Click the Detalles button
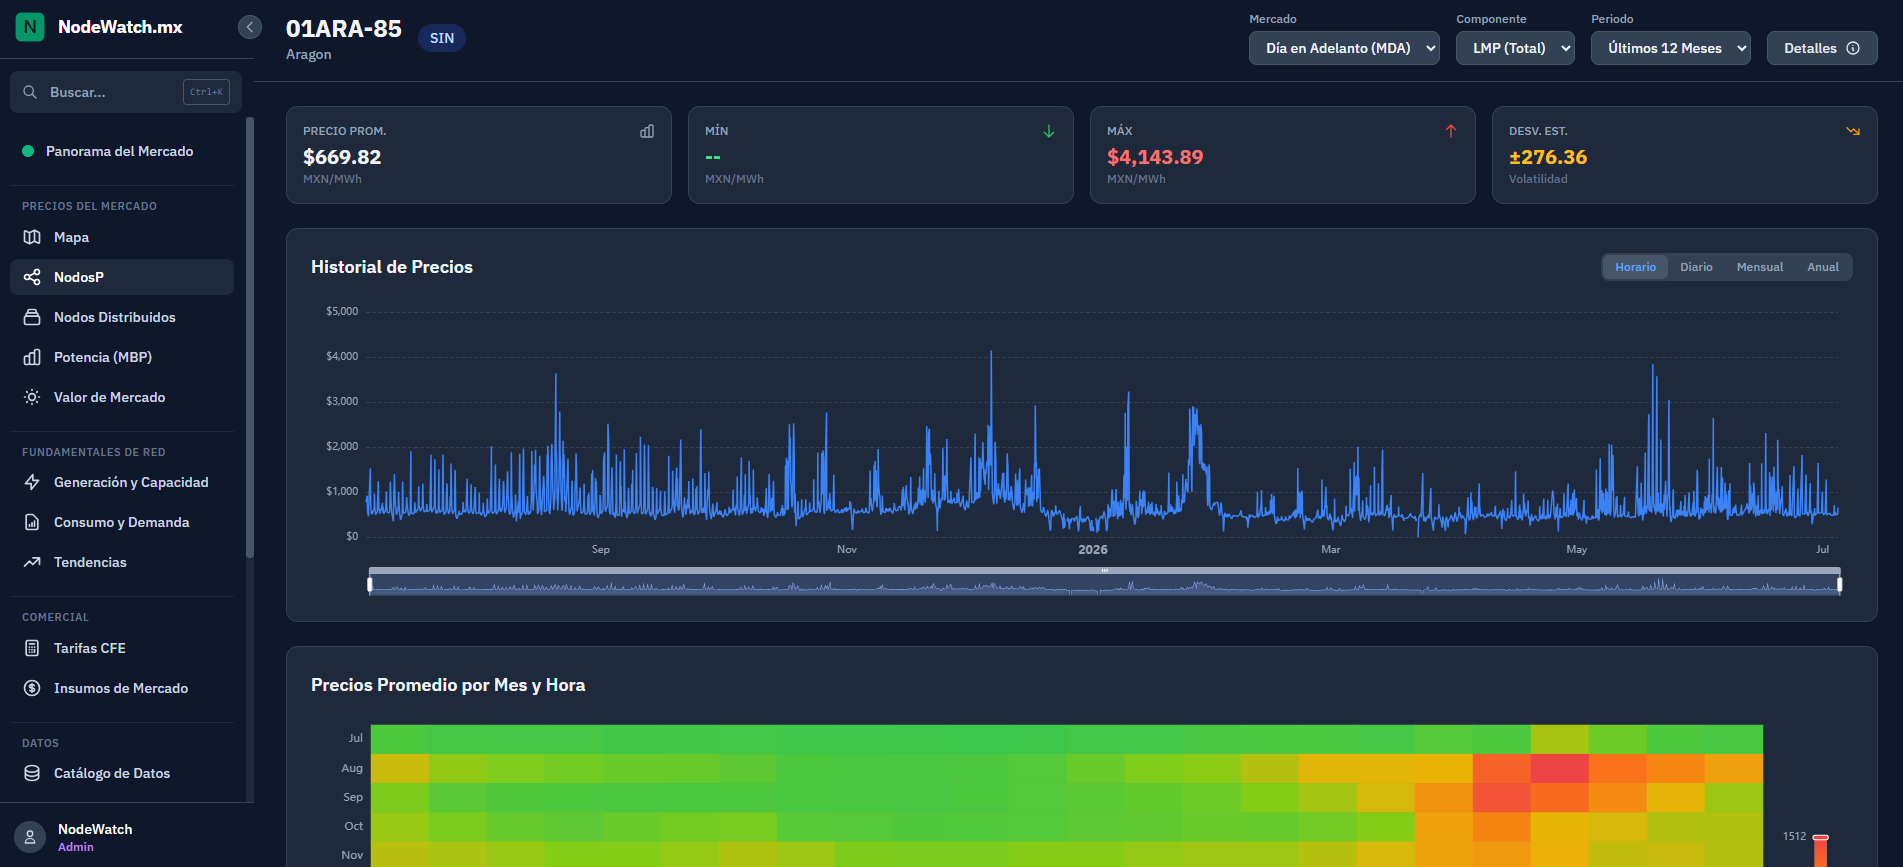Screen dimensions: 1903x867 coord(1822,48)
